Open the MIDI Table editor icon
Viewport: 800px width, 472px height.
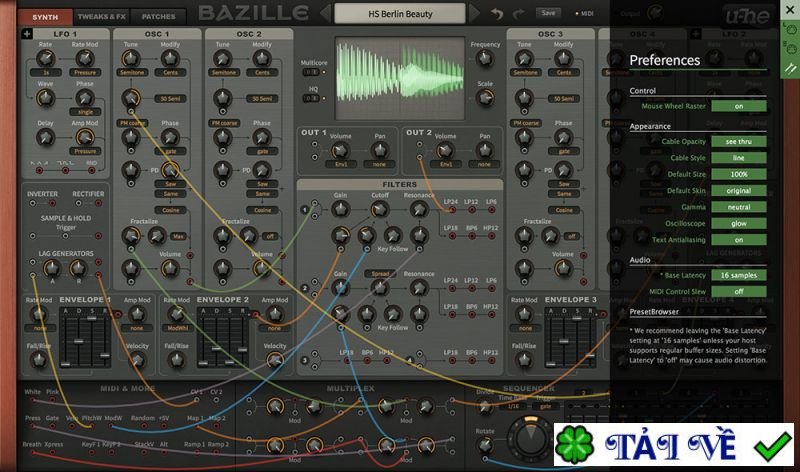[x=790, y=49]
